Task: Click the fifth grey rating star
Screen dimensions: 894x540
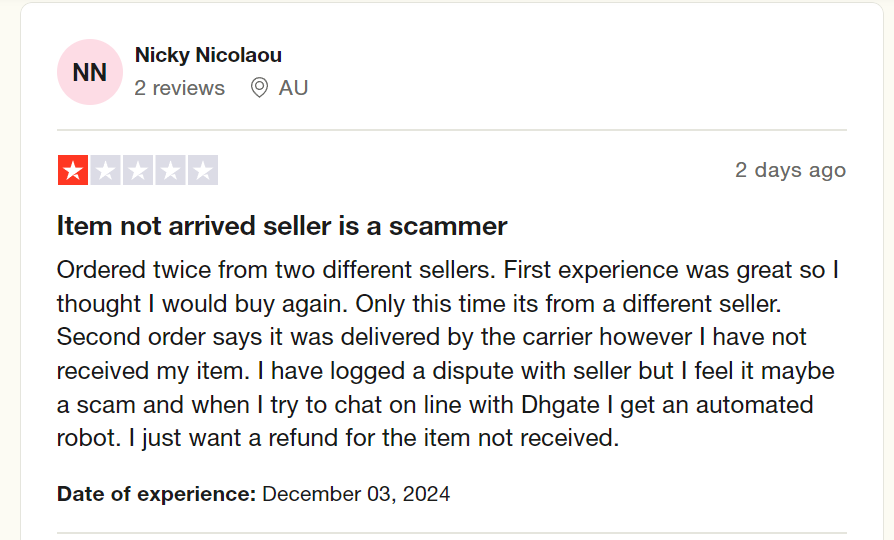Action: click(203, 171)
